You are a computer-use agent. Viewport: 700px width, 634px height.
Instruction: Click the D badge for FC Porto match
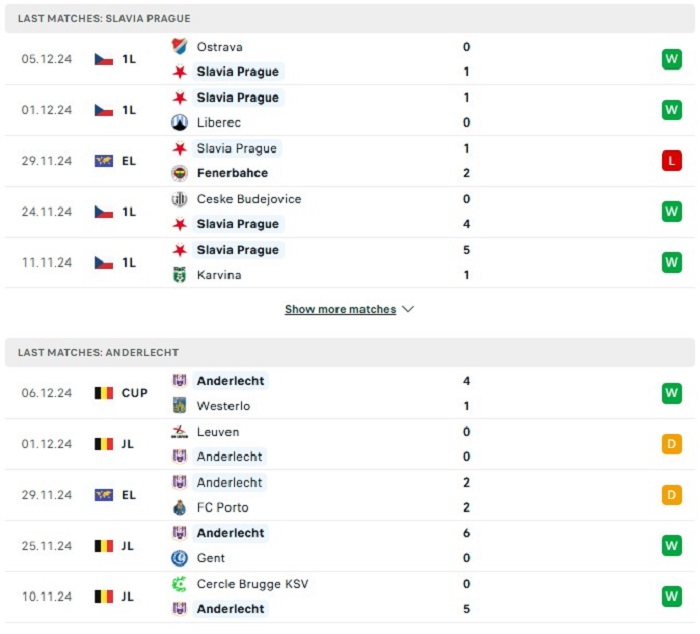click(x=671, y=495)
